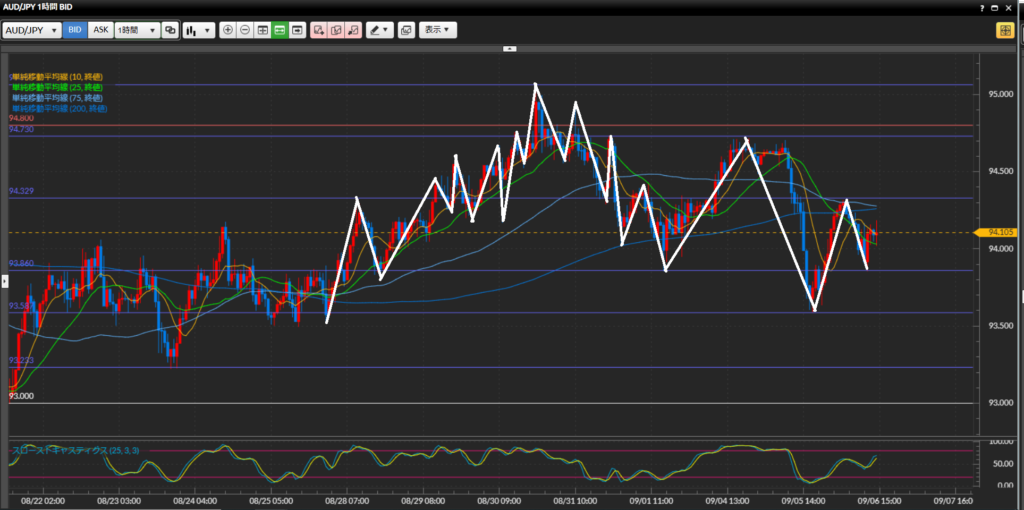Switch price display to ASK
Viewport: 1024px width, 510px height.
100,30
